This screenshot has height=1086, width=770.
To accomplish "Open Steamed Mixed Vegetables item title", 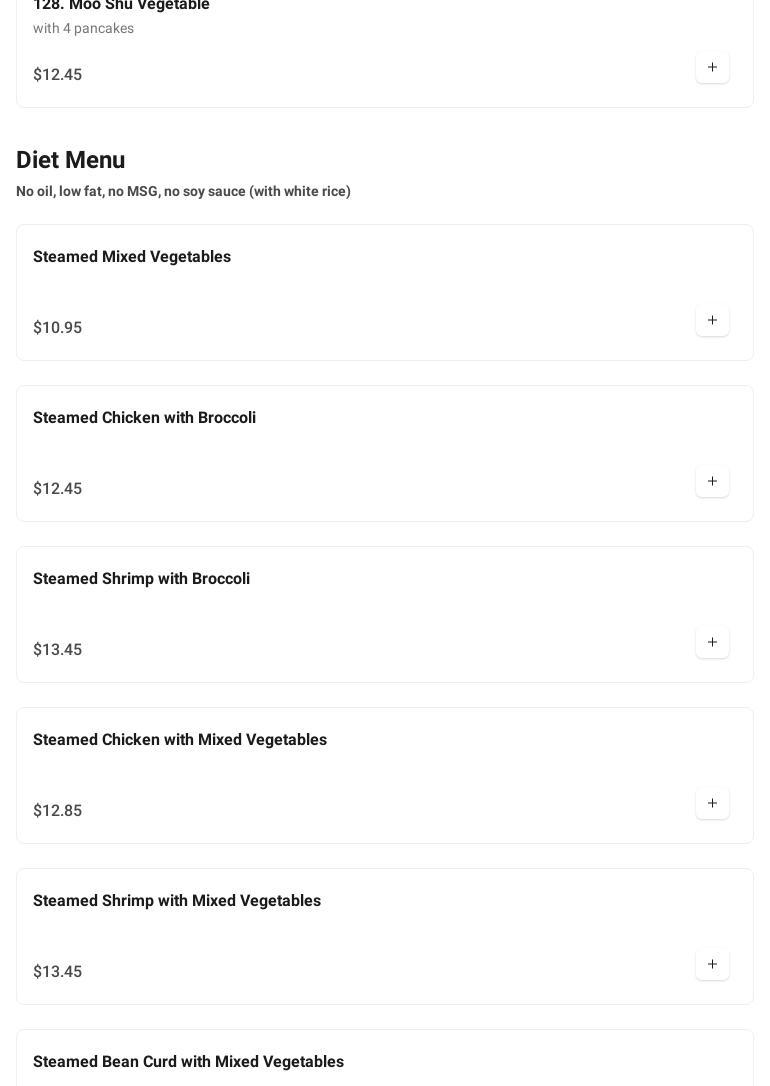I will (132, 257).
